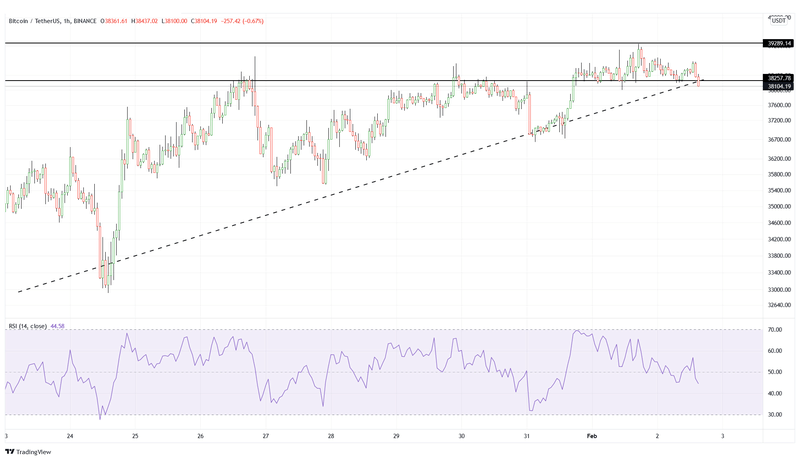Click the RSI value 44.58
This screenshot has width=800, height=460.
[x=58, y=326]
